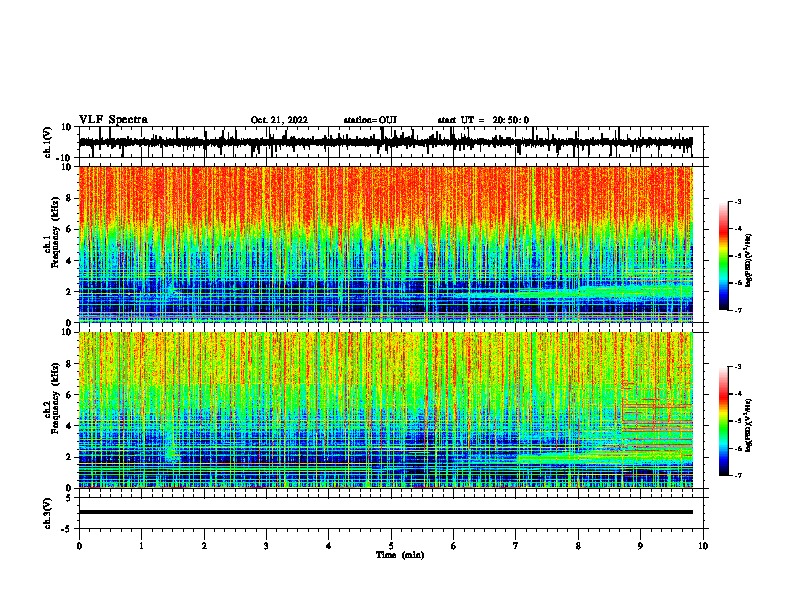Screen dimensions: 792x612
Task: Click the ch.1 colorbar log(PSD) unit label
Action: [749, 260]
